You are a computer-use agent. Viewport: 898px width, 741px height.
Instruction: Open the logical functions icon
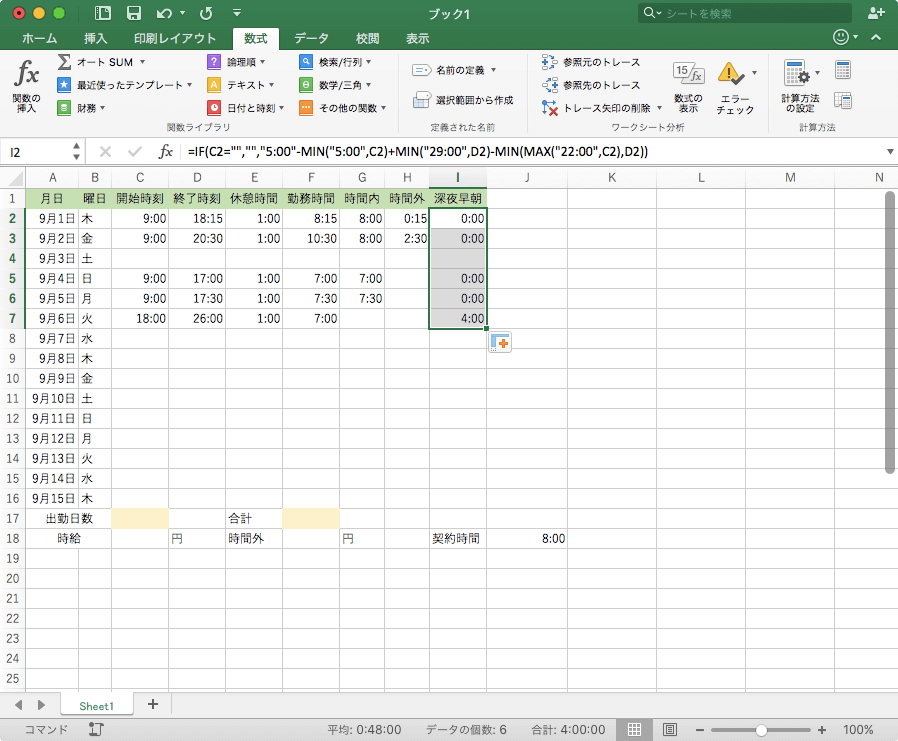tap(214, 62)
